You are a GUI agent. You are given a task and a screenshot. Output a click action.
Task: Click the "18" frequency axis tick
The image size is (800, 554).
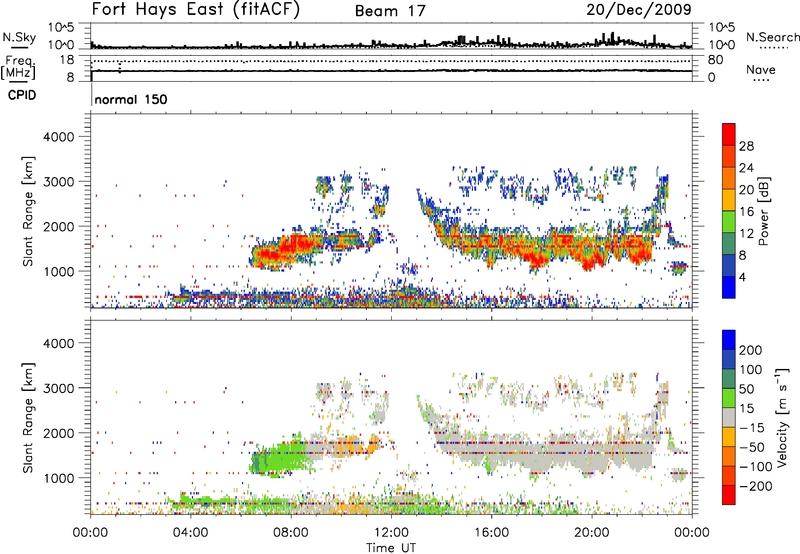point(67,60)
